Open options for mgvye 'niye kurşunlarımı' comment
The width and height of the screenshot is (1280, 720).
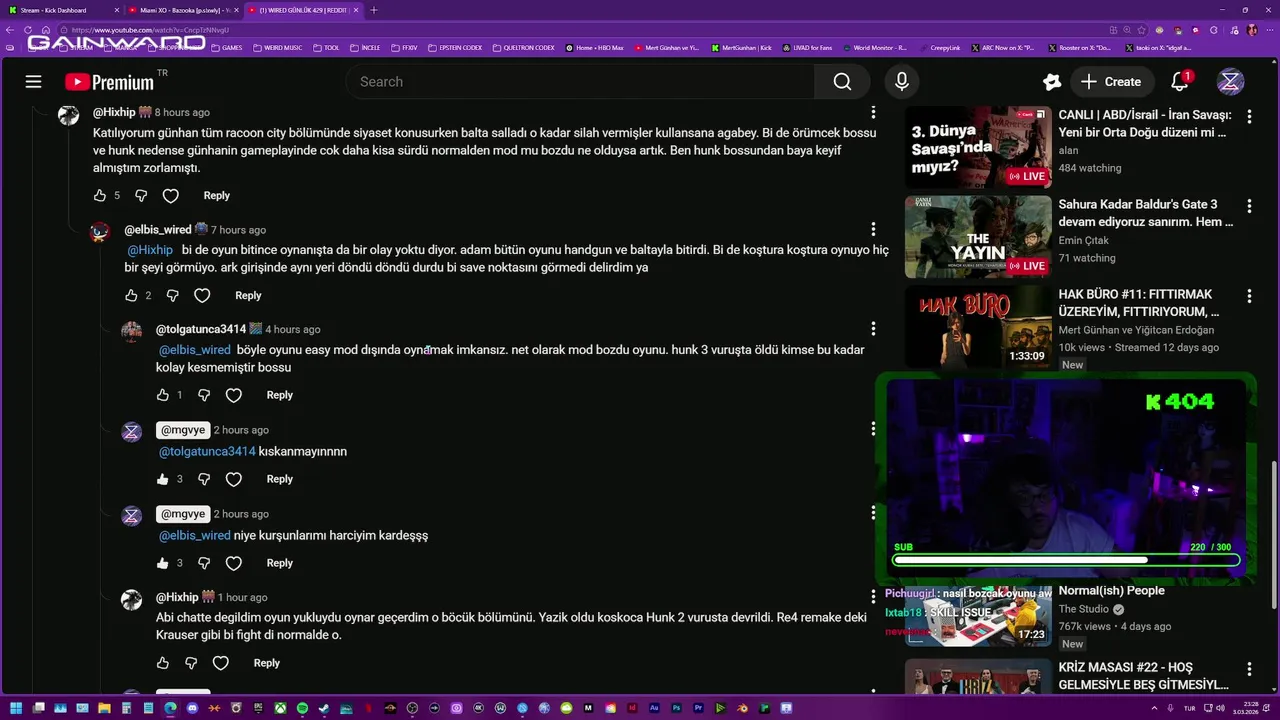point(873,513)
